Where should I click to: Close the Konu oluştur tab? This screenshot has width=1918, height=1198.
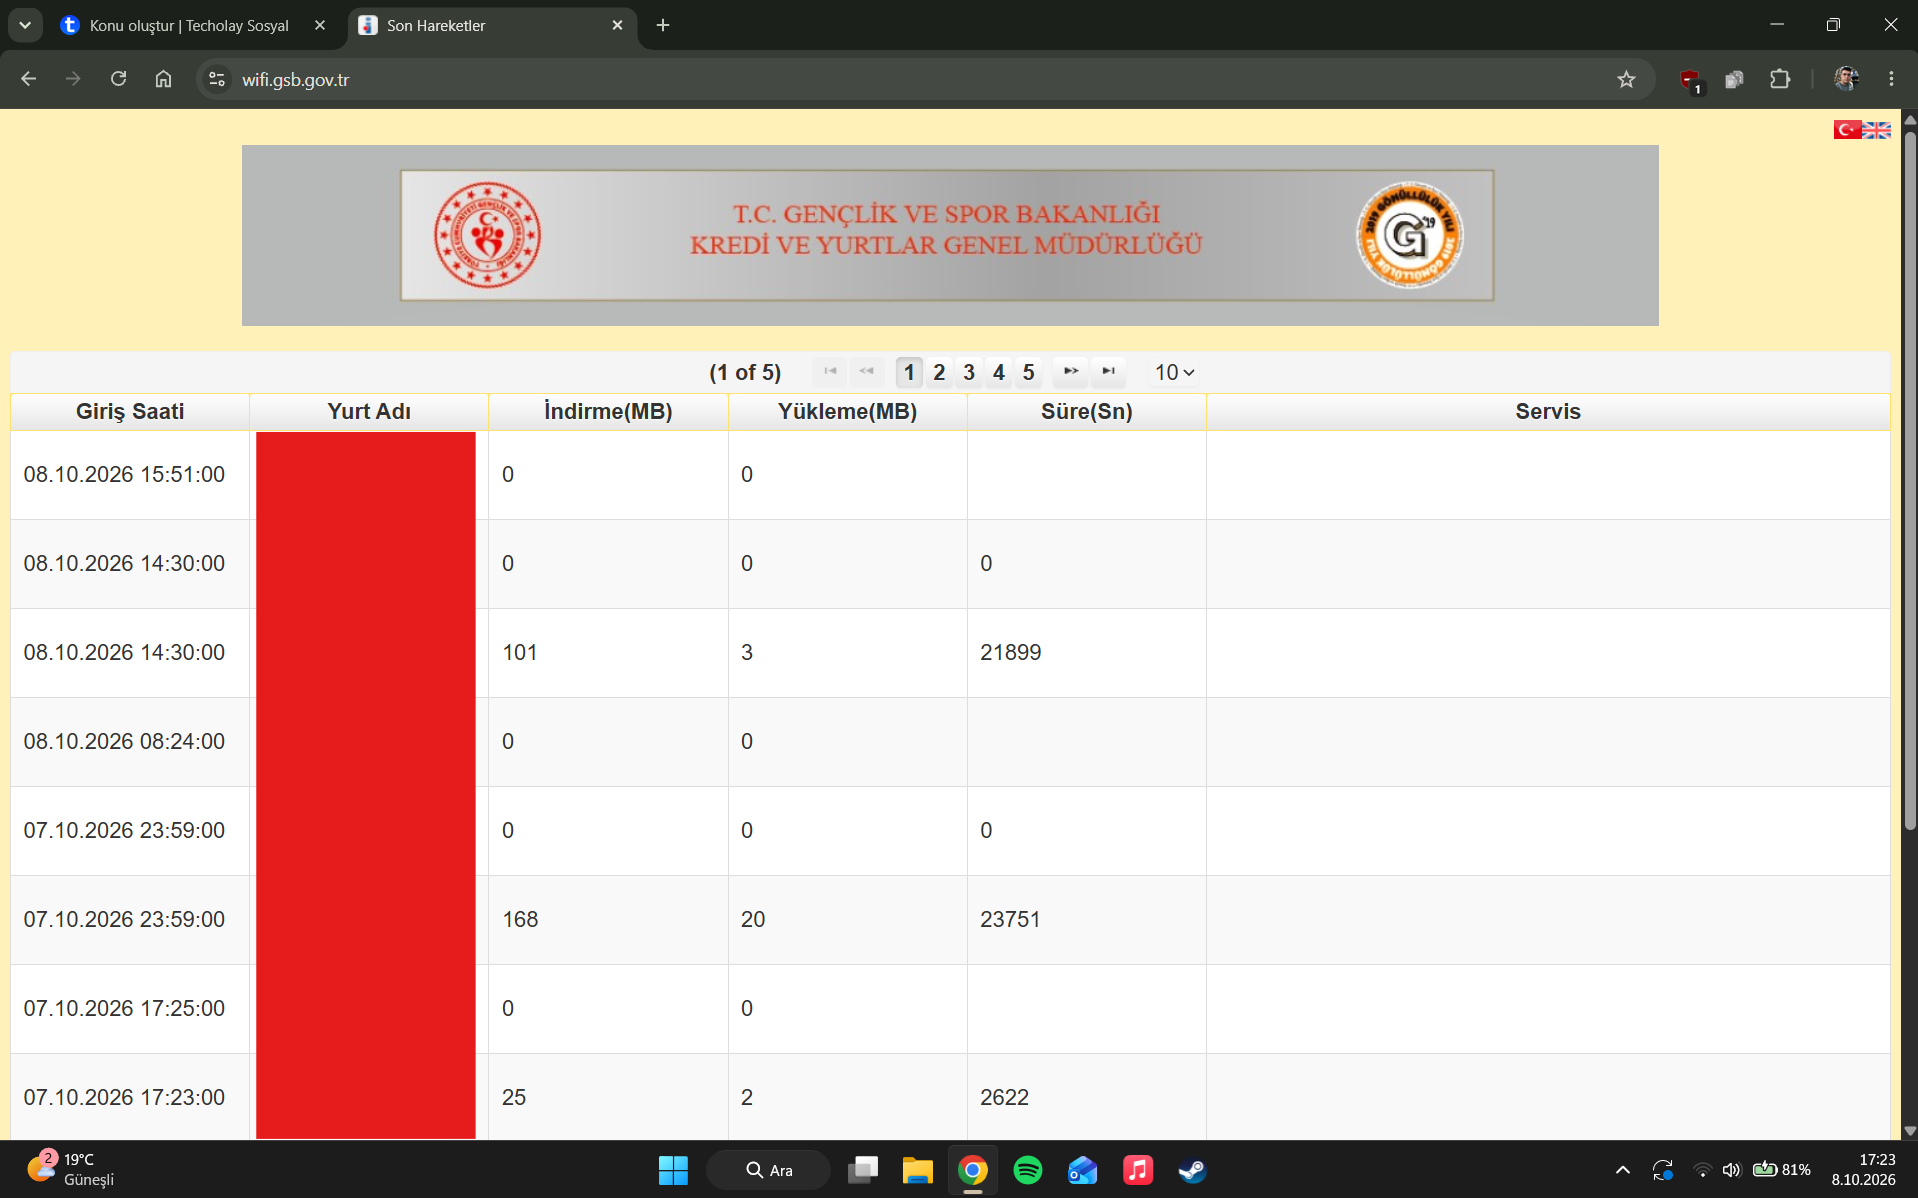[320, 26]
